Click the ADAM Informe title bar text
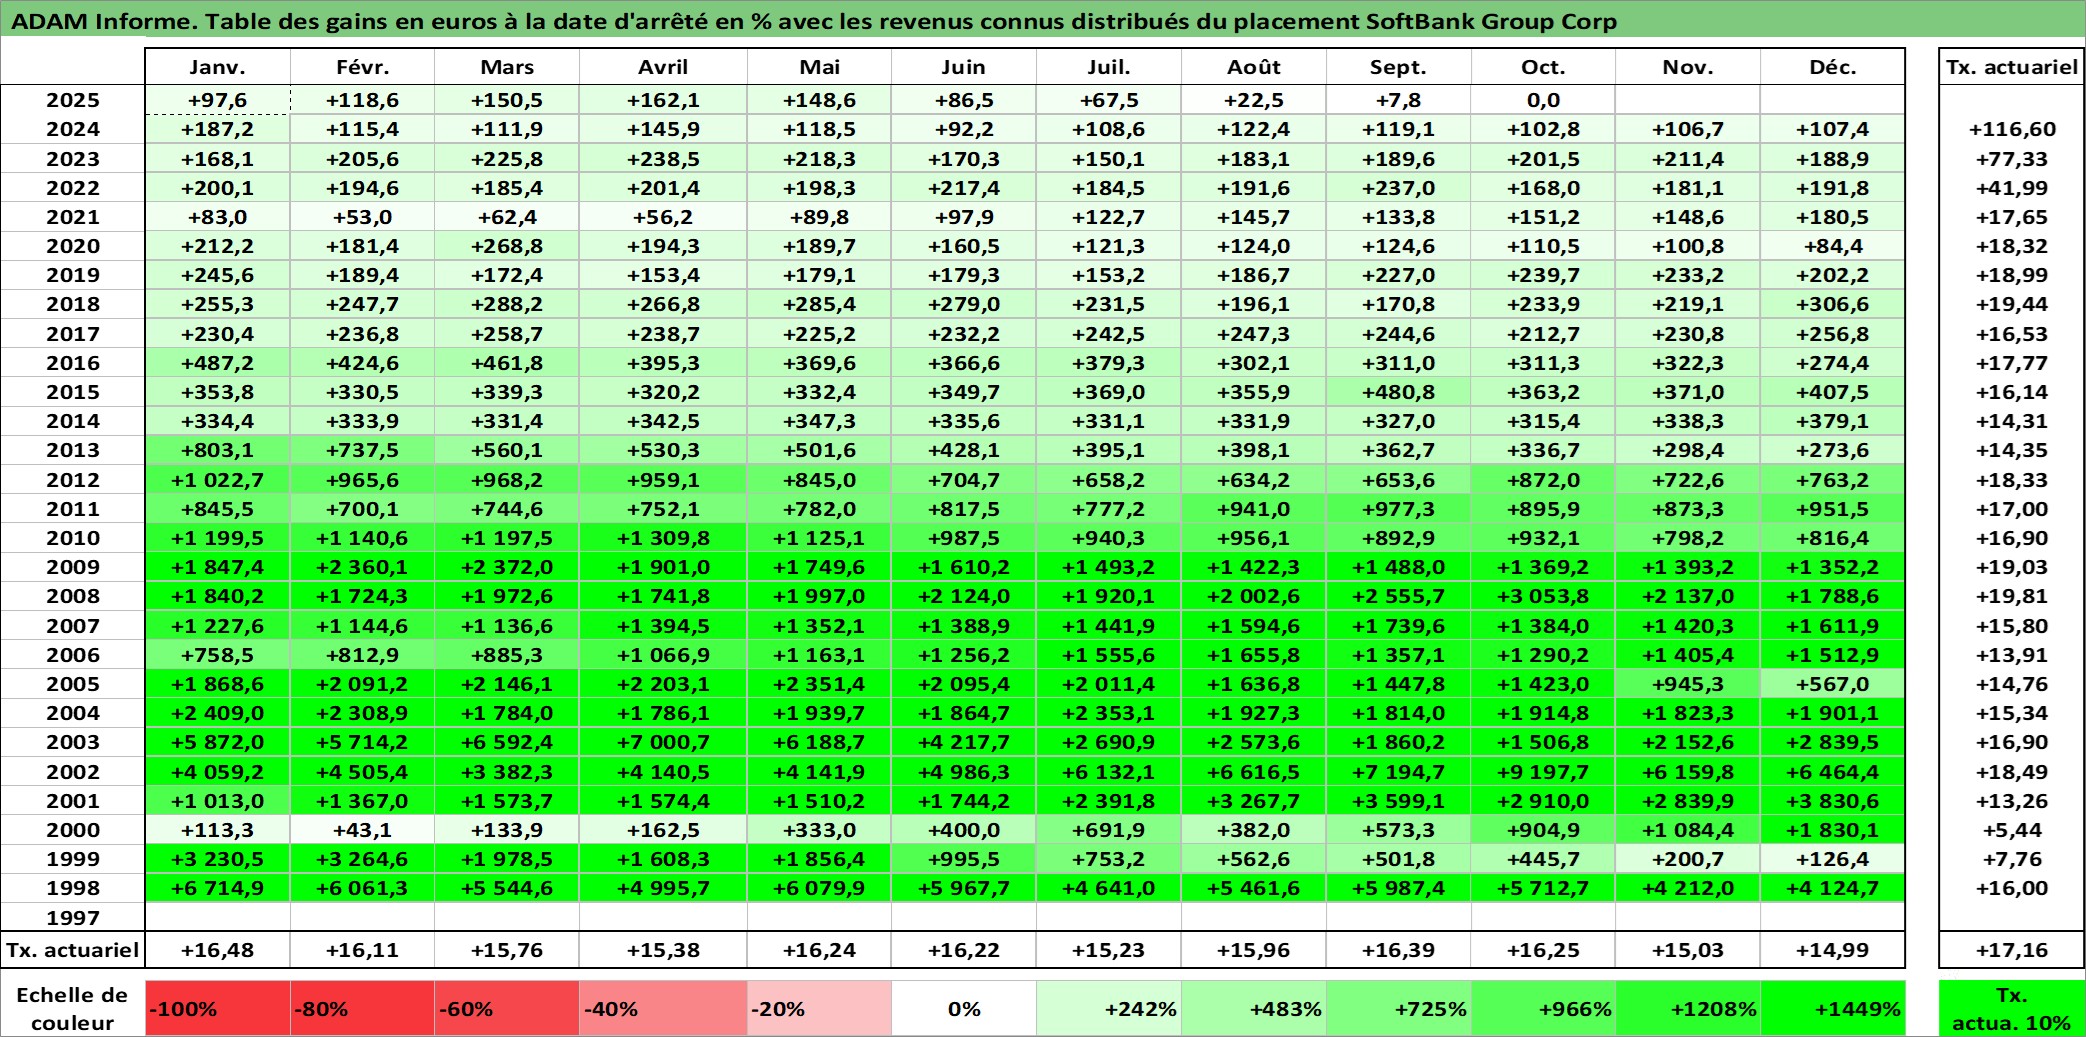Image resolution: width=2086 pixels, height=1037 pixels. 813,21
